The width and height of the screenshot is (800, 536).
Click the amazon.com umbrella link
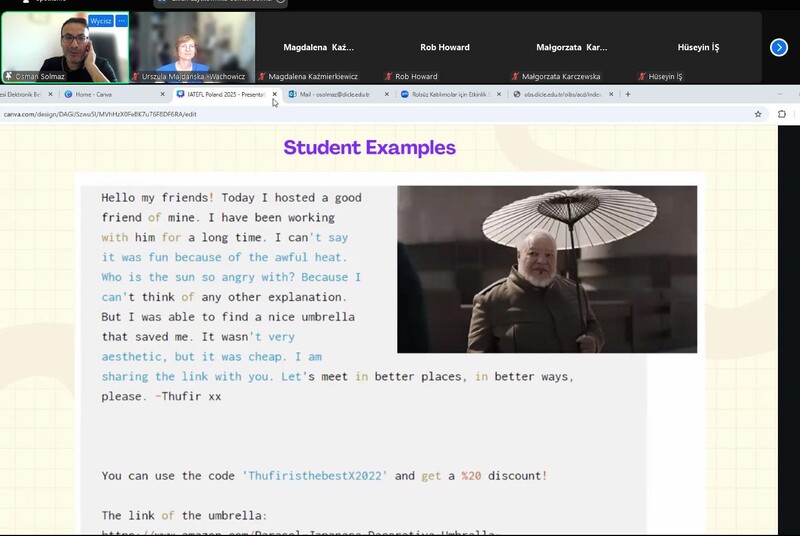(298, 533)
